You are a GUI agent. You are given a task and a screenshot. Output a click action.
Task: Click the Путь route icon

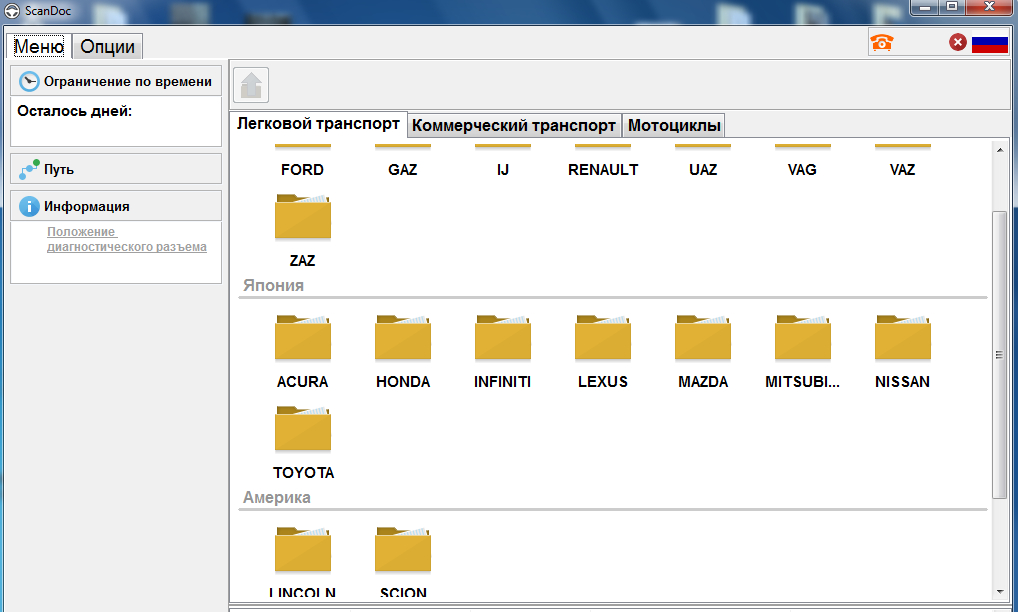[29, 169]
